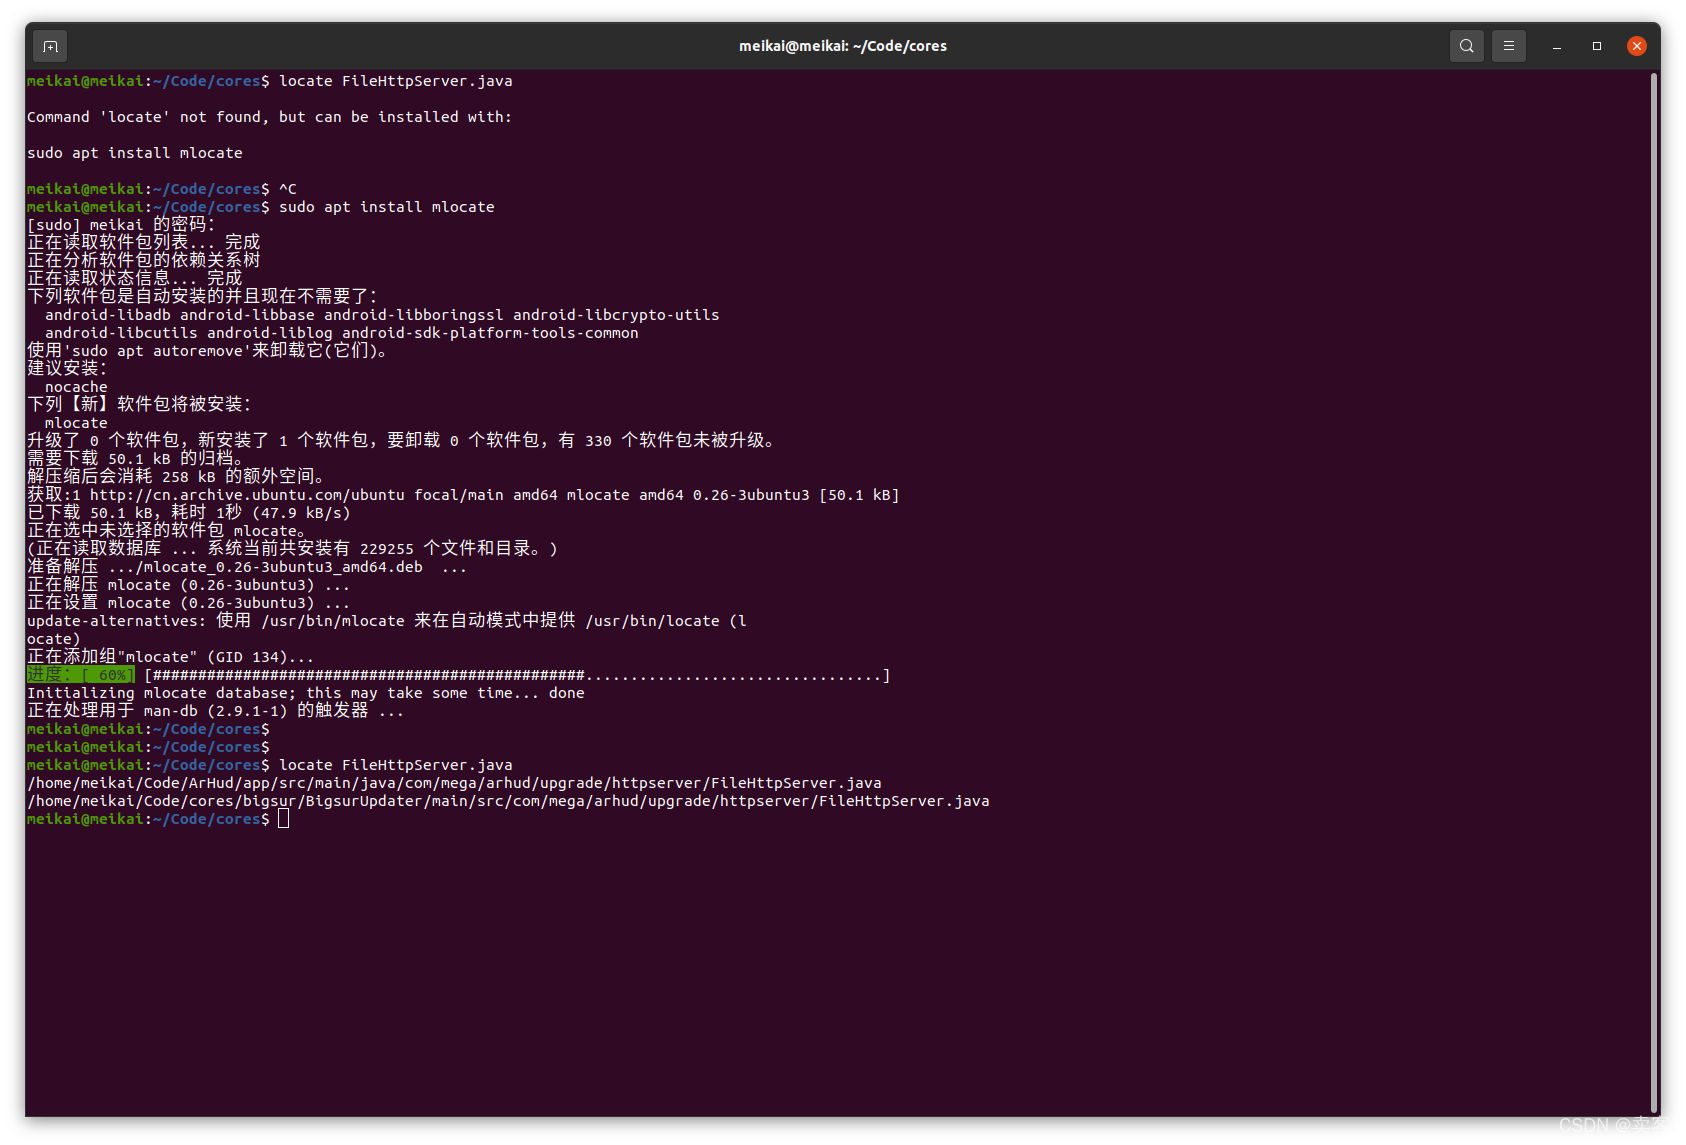
Task: Click the line '正在分析软件包的依赖关系树'
Action: 143,261
